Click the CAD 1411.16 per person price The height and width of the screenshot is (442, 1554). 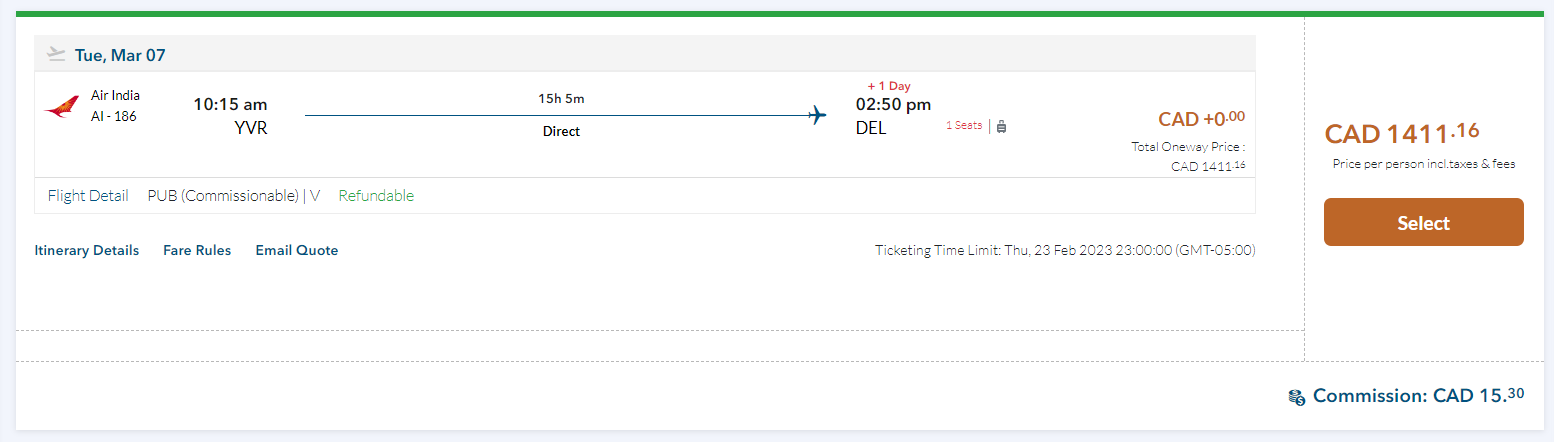1402,134
